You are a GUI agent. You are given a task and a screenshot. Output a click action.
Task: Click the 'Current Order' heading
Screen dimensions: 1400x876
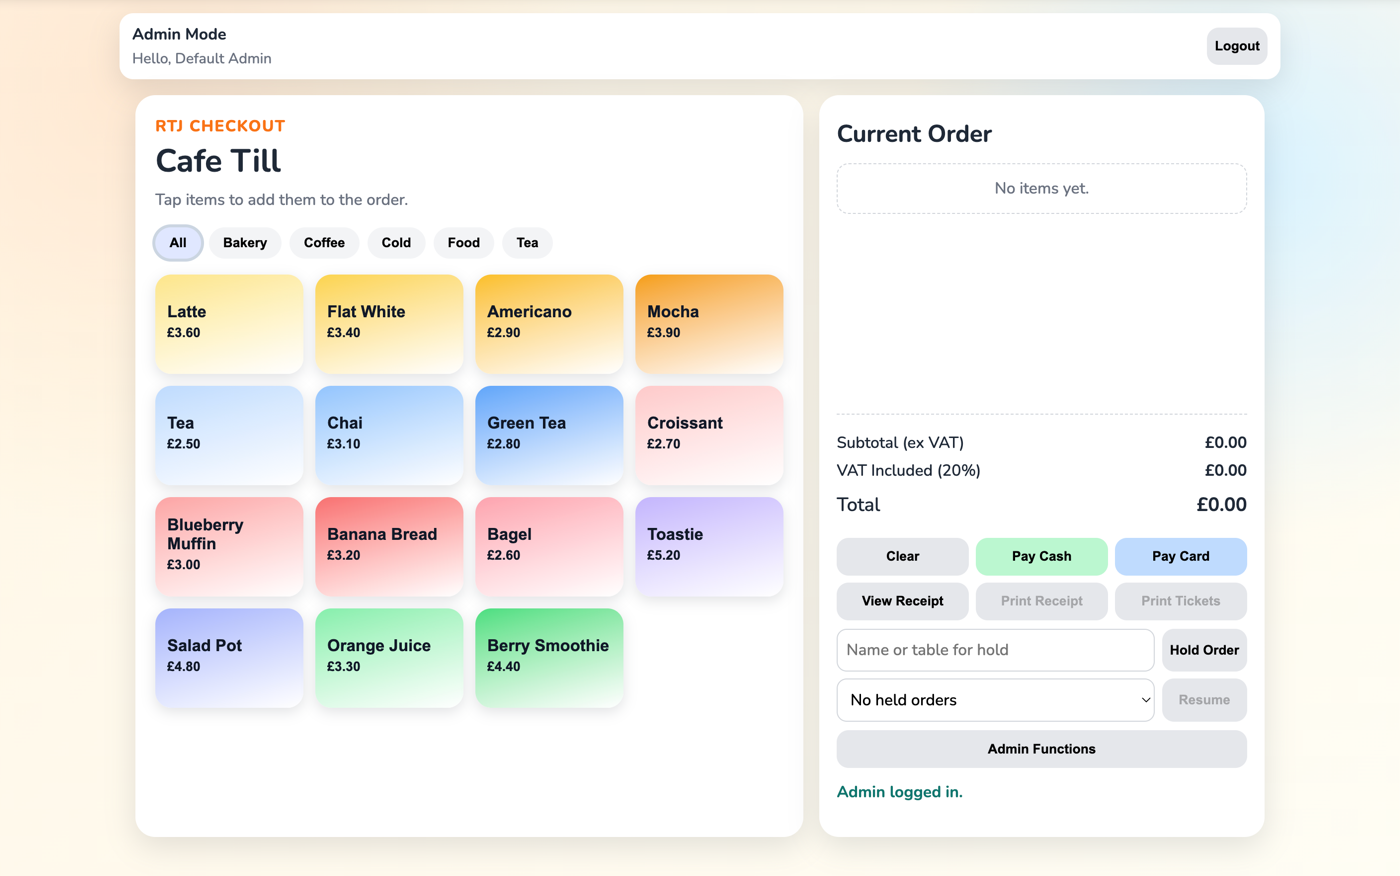click(914, 134)
